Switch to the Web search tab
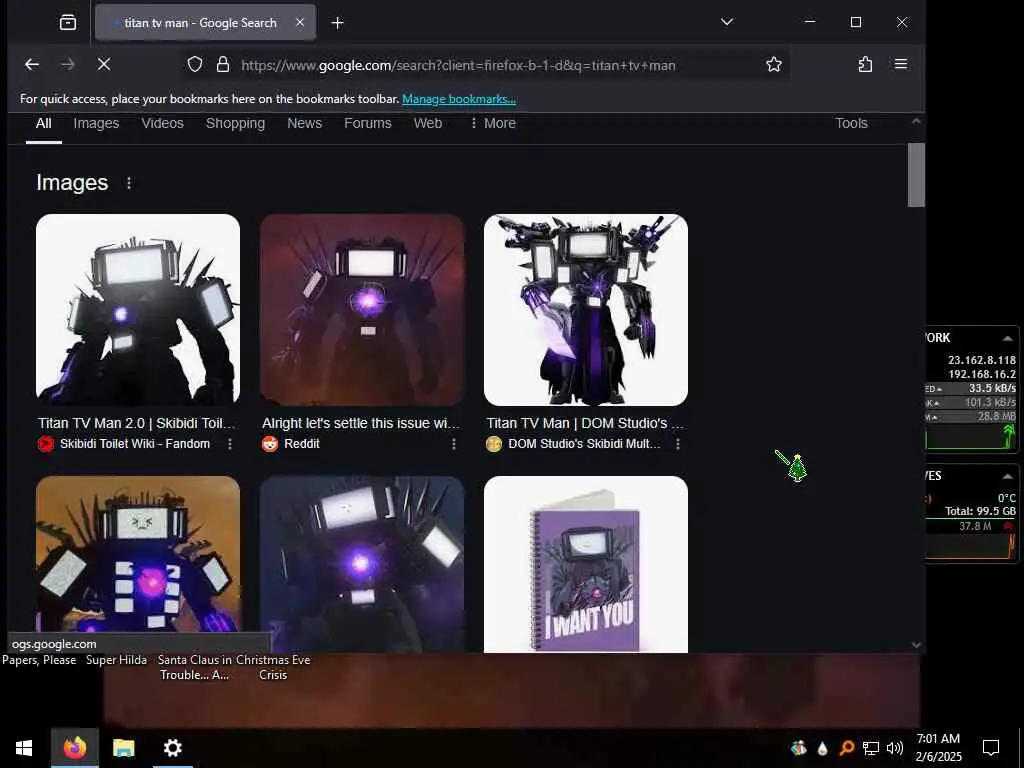Screen dimensions: 1024x768 tap(428, 123)
